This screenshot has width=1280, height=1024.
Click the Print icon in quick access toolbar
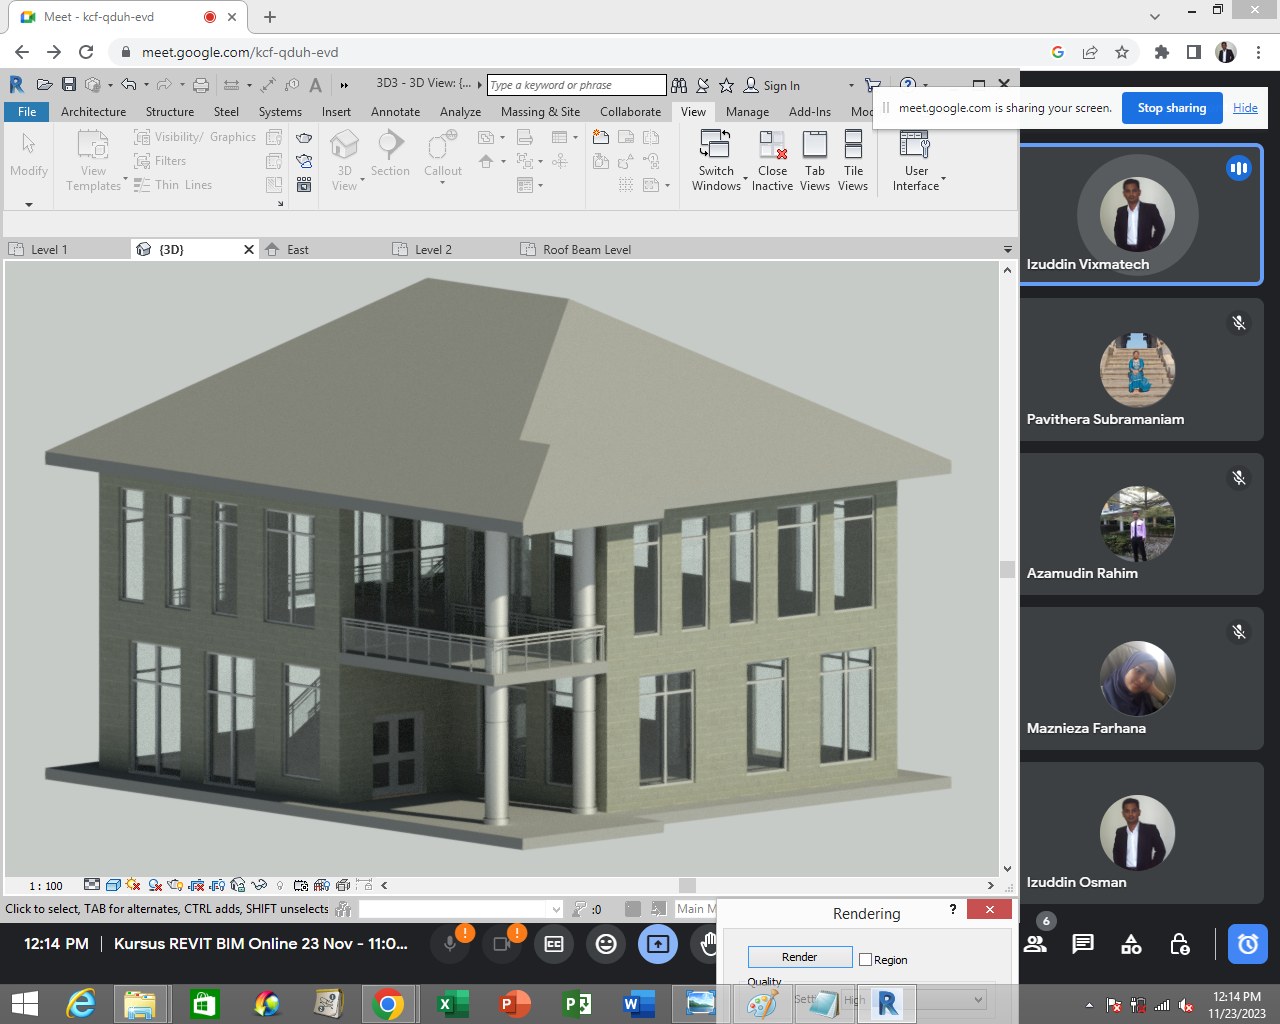tap(201, 85)
